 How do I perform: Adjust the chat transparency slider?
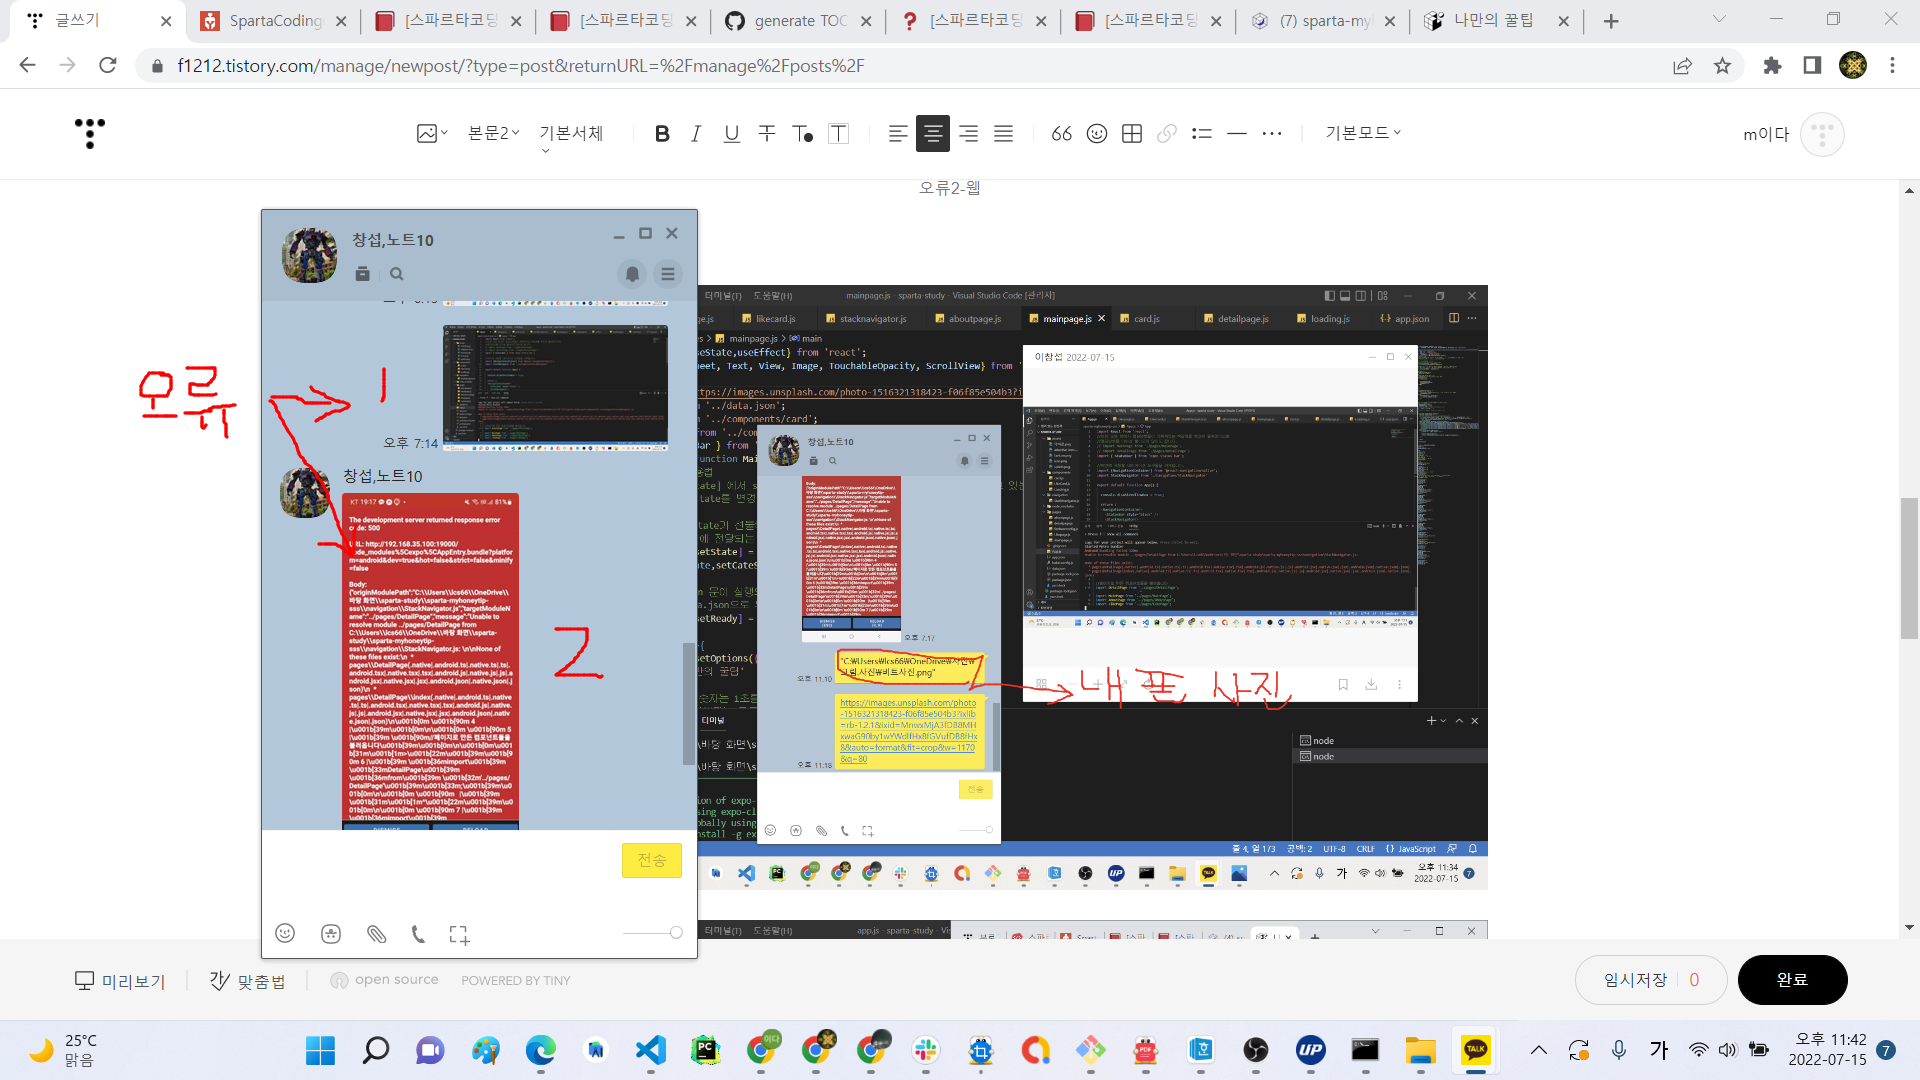(x=652, y=932)
